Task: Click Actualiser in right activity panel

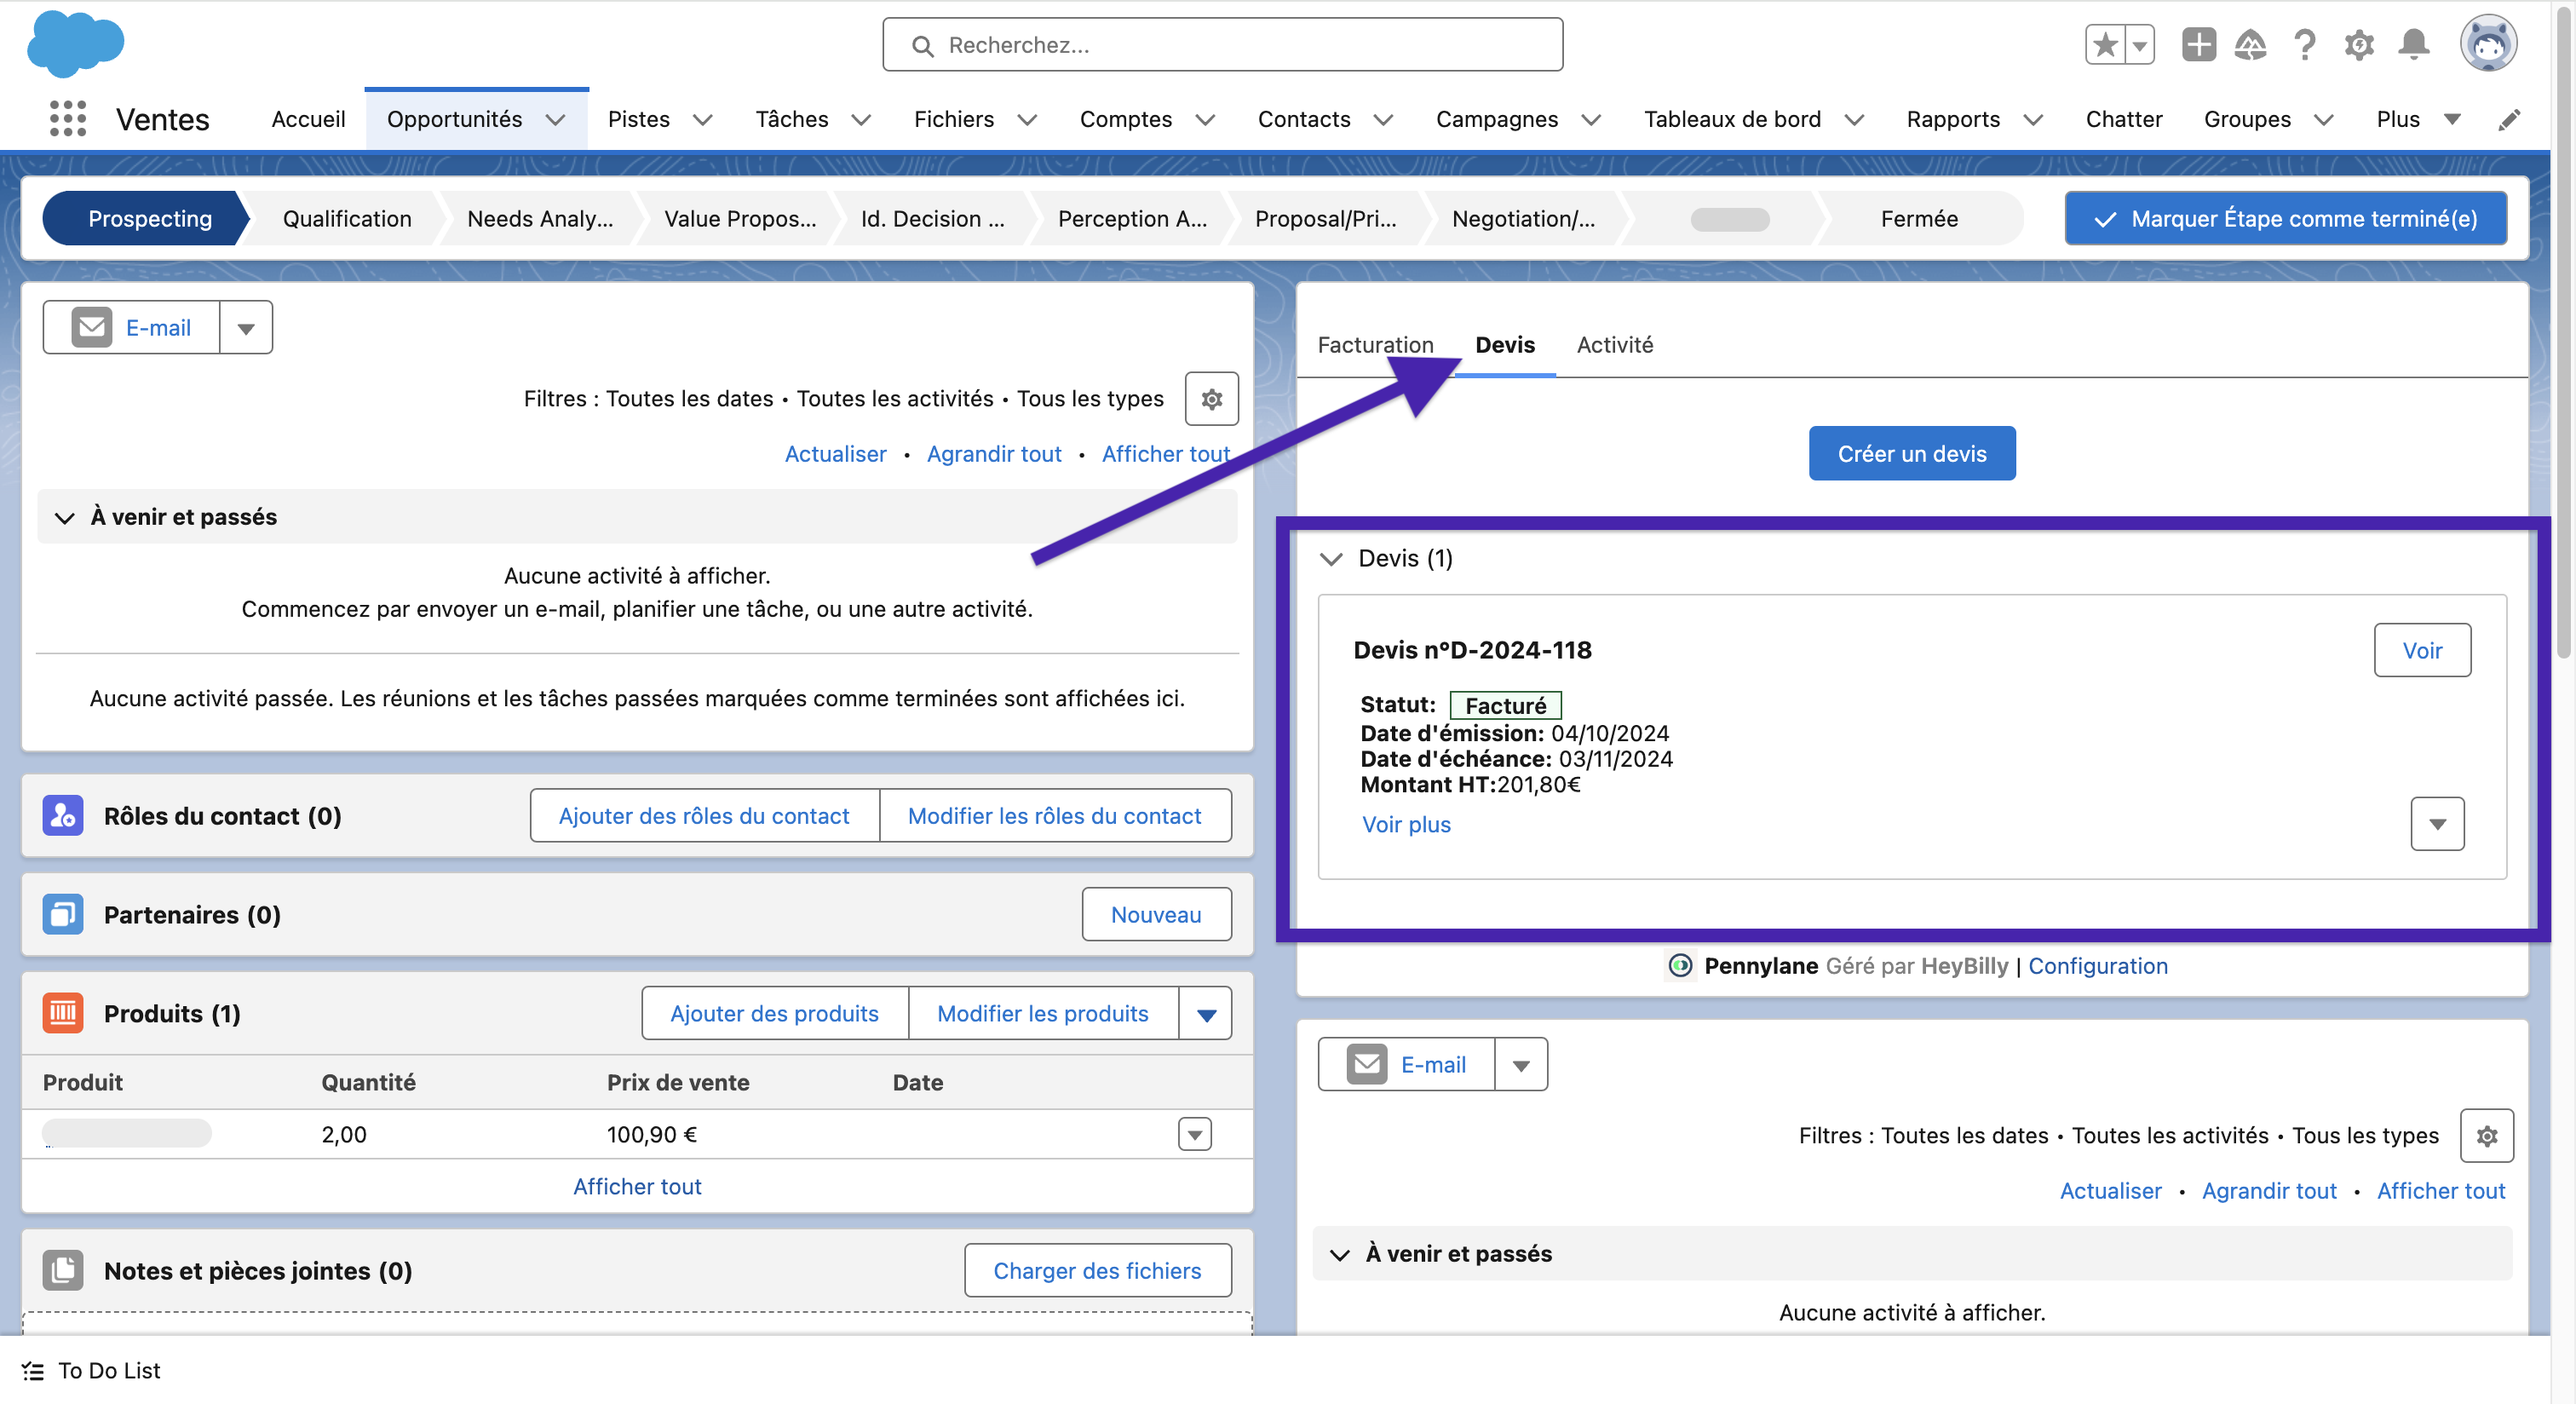Action: click(2110, 1191)
